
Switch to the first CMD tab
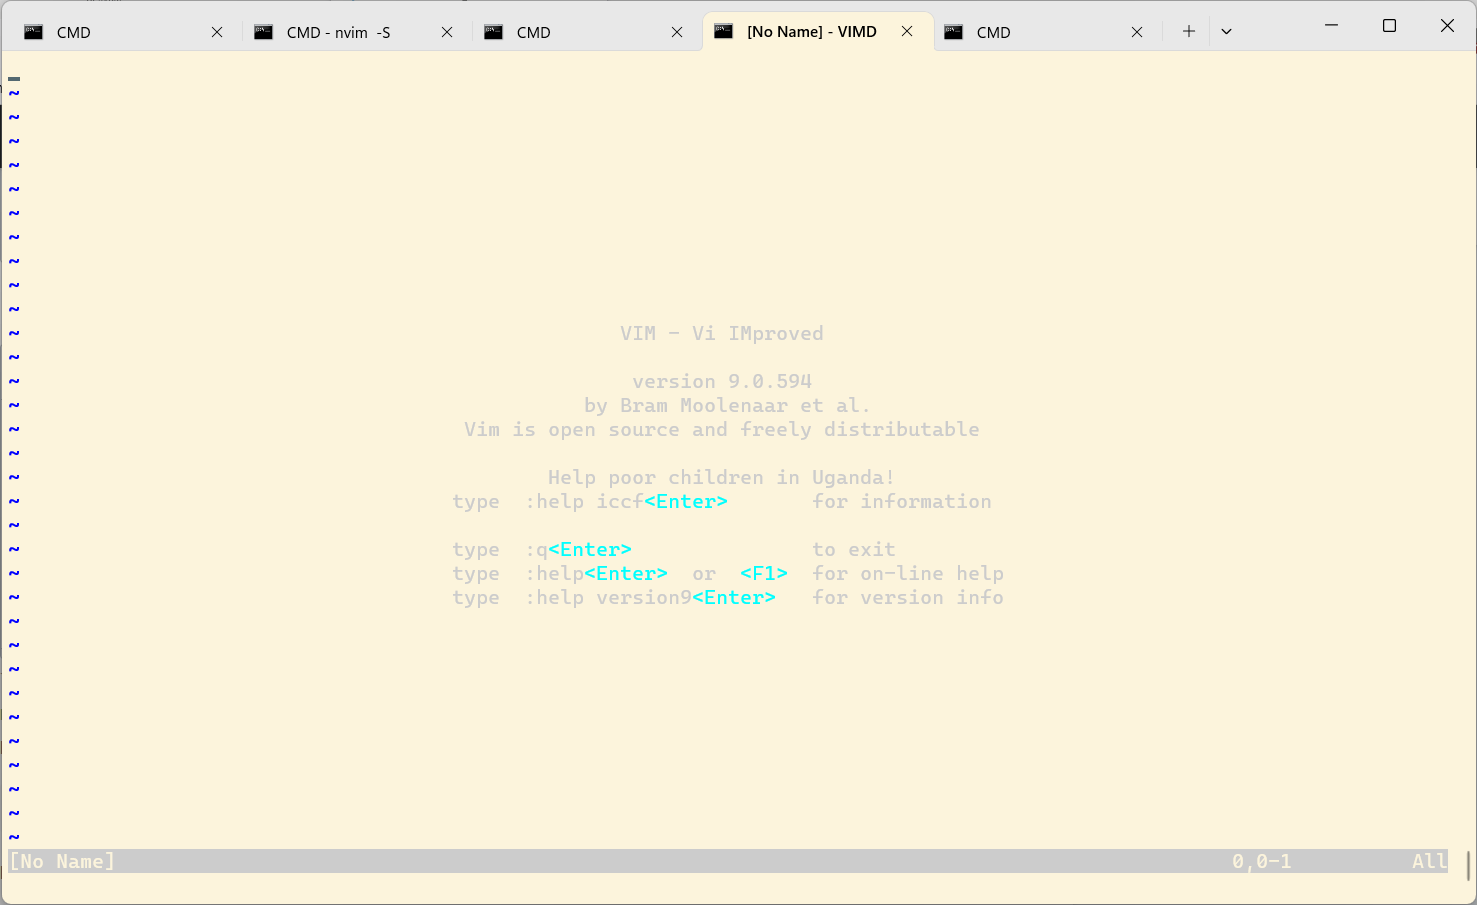110,31
